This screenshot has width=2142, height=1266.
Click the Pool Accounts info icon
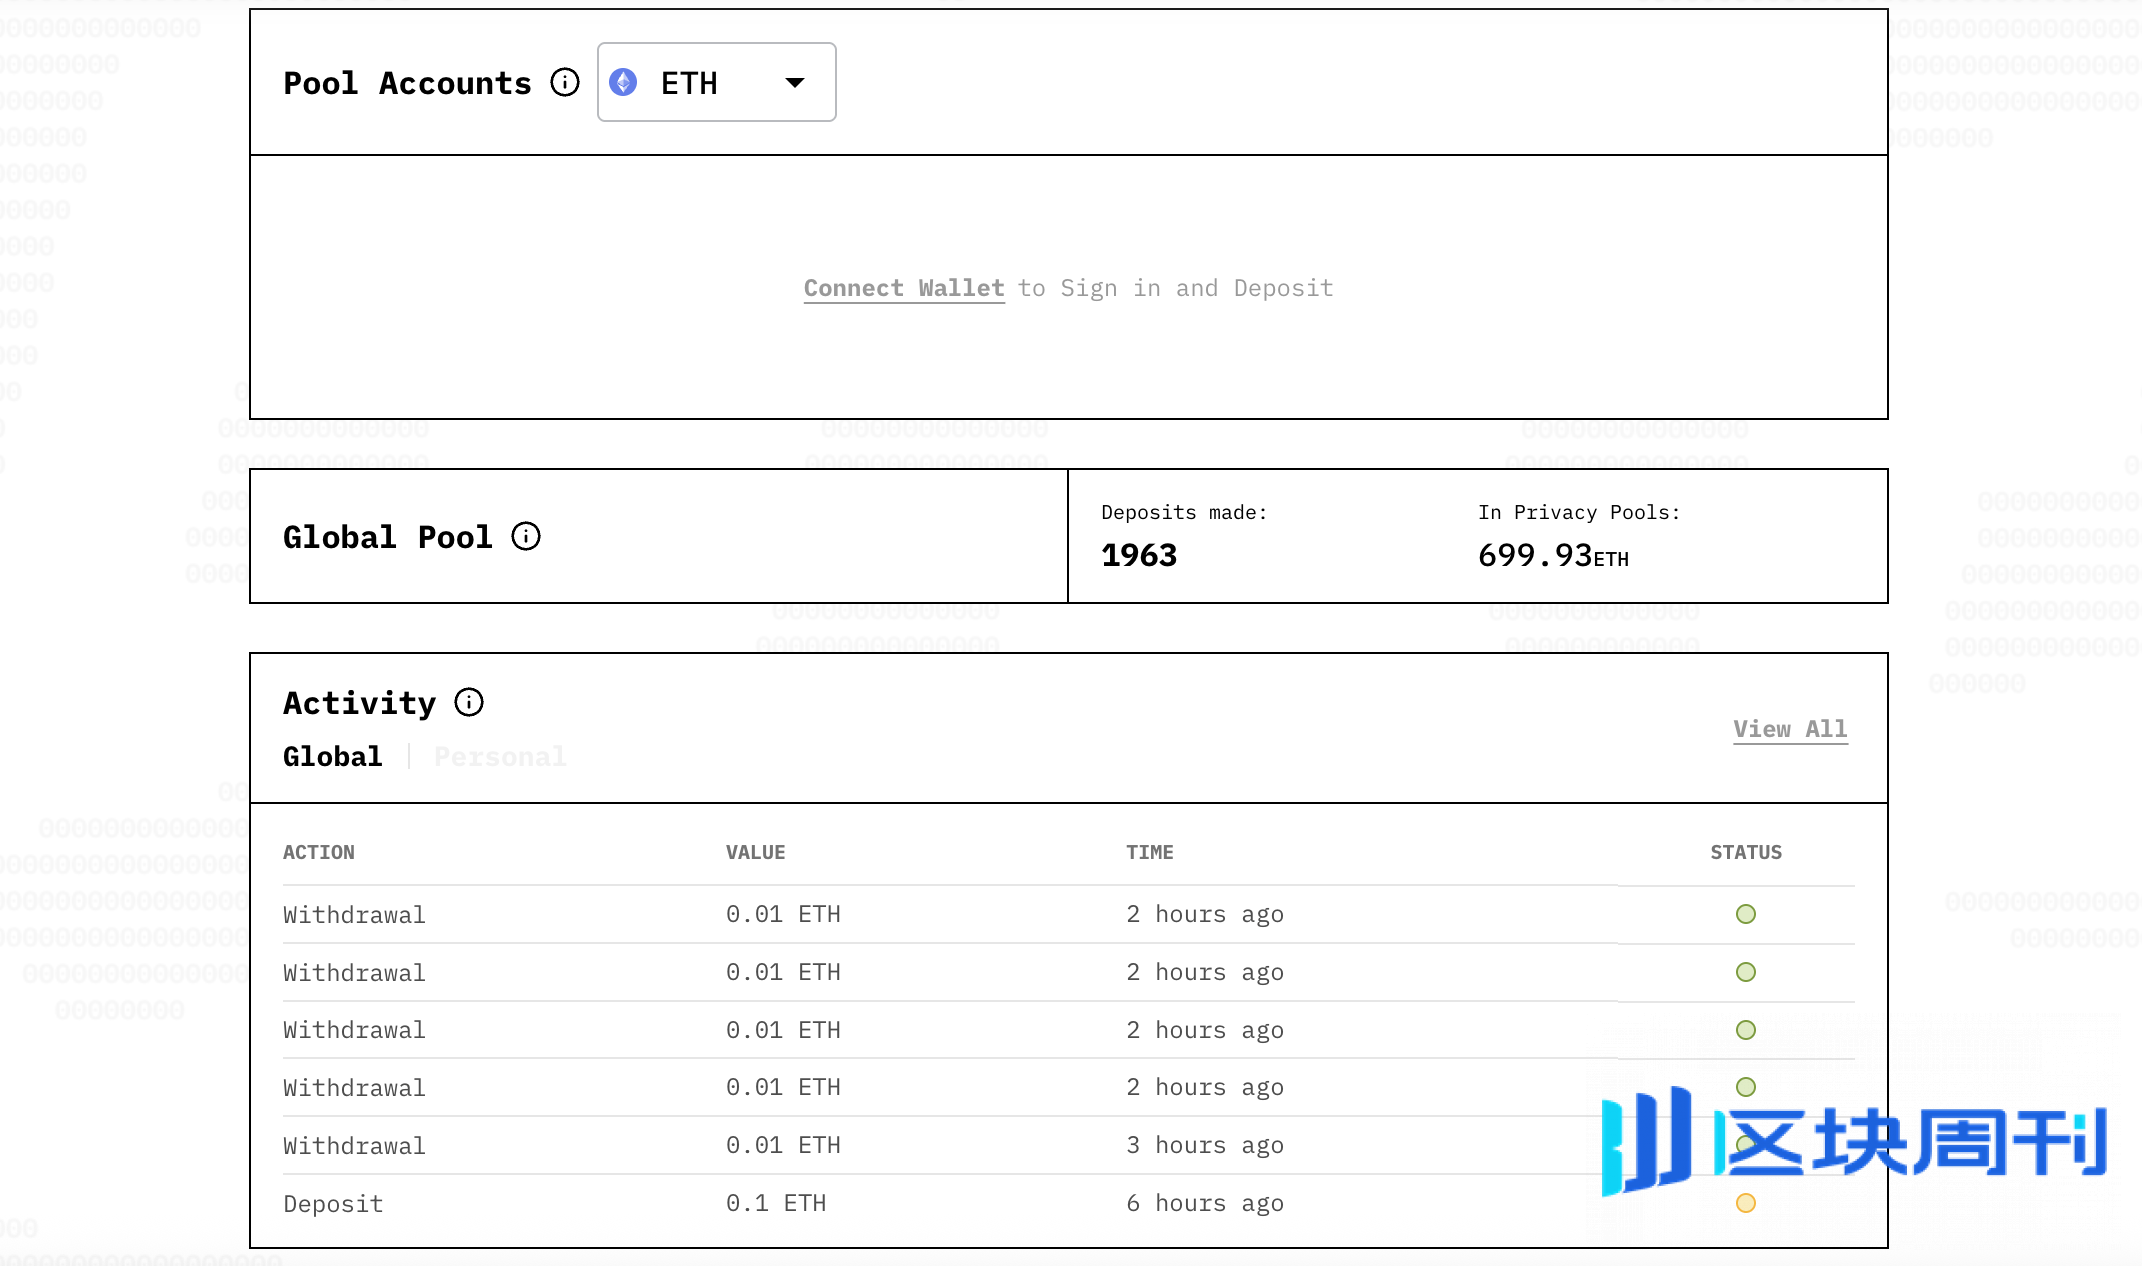pyautogui.click(x=565, y=82)
